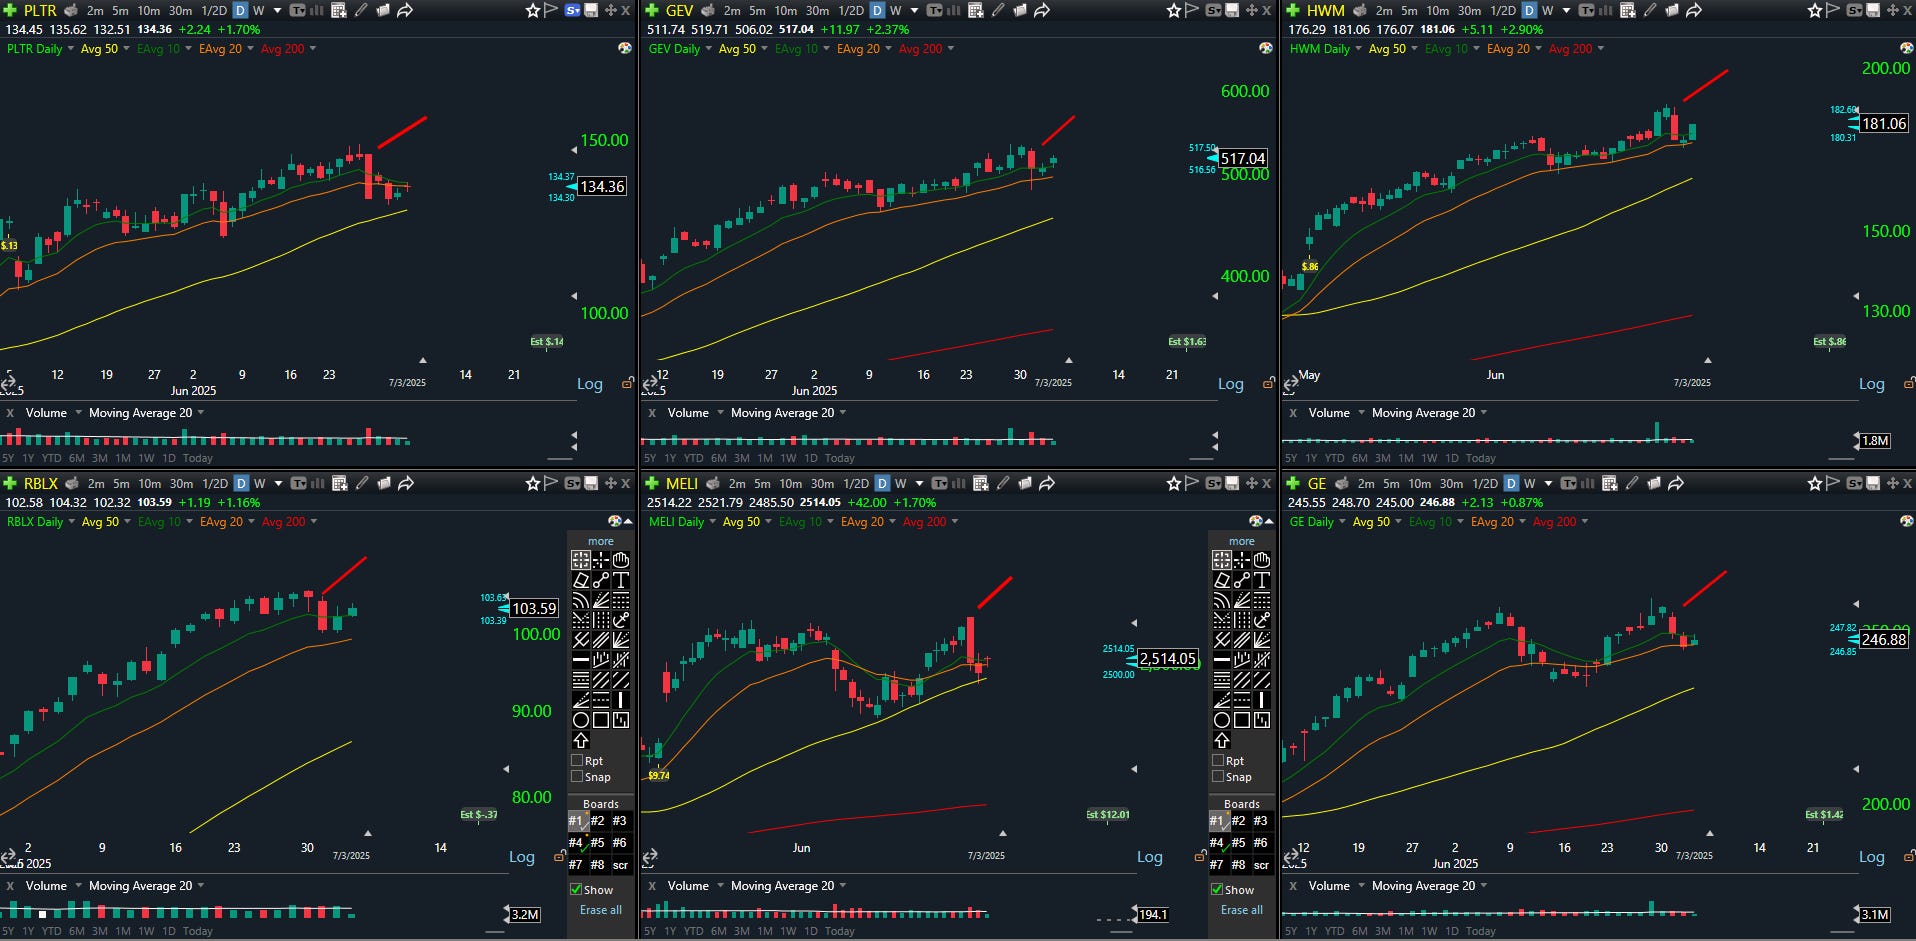Select the eraser tool in RBLX drawing palette
Image resolution: width=1916 pixels, height=941 pixels.
point(581,580)
